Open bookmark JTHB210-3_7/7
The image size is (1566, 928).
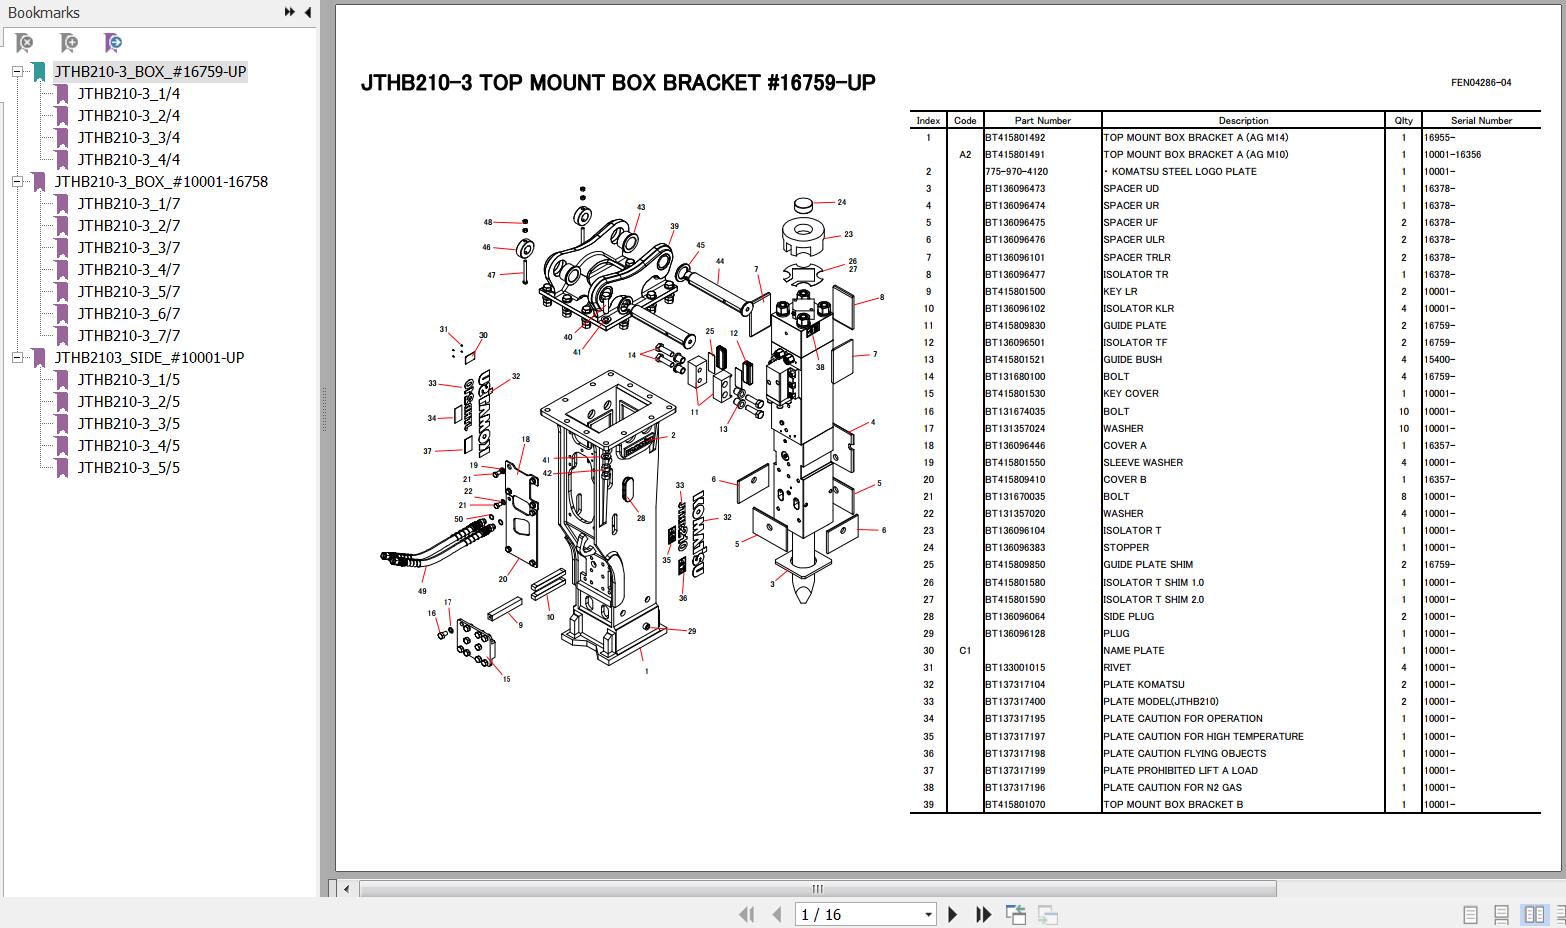[x=129, y=336]
